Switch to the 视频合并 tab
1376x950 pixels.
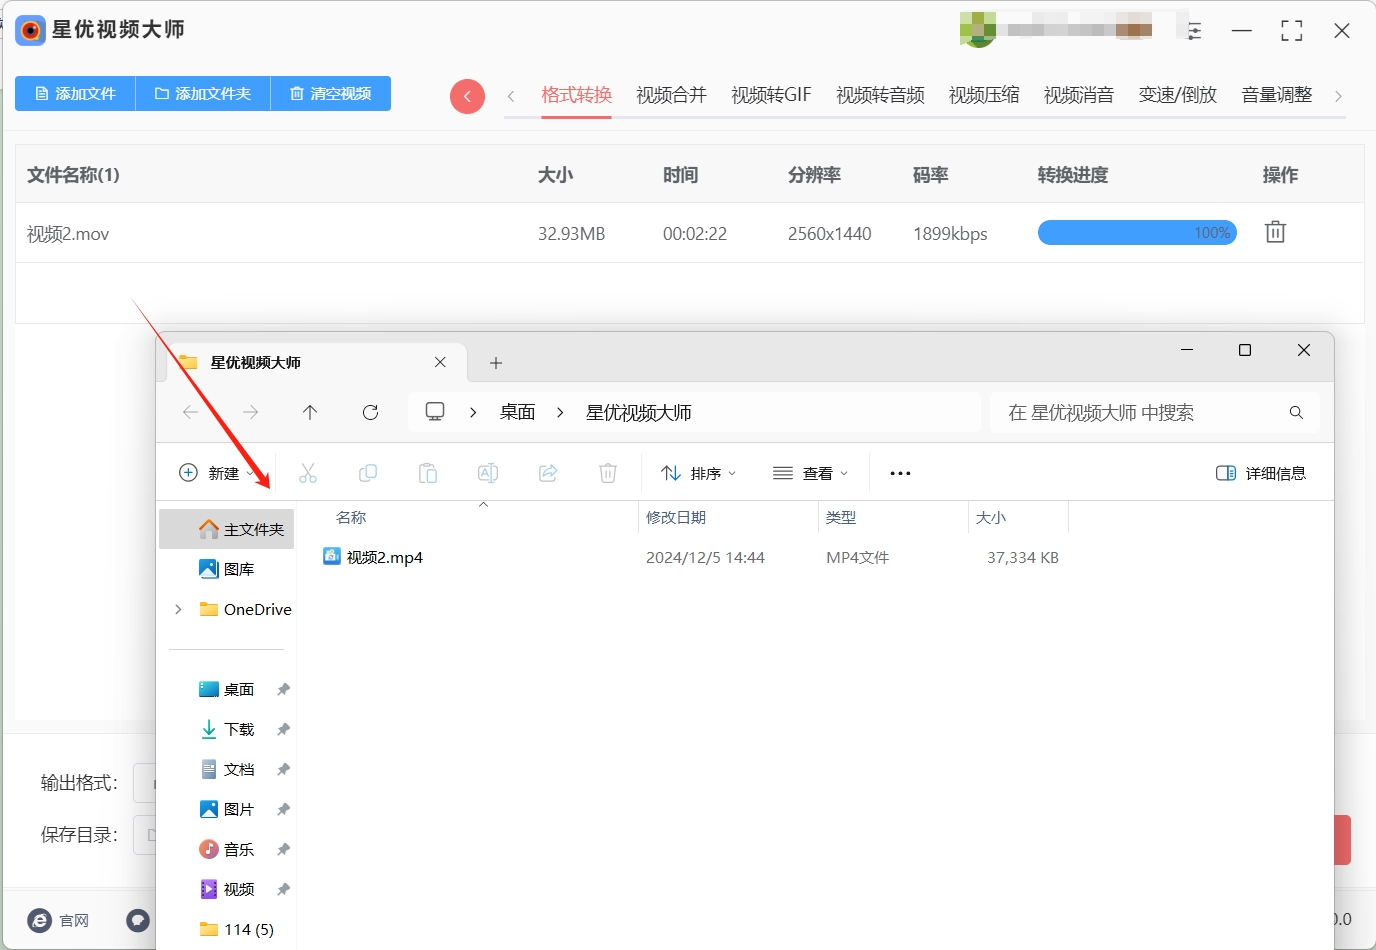[x=671, y=95]
